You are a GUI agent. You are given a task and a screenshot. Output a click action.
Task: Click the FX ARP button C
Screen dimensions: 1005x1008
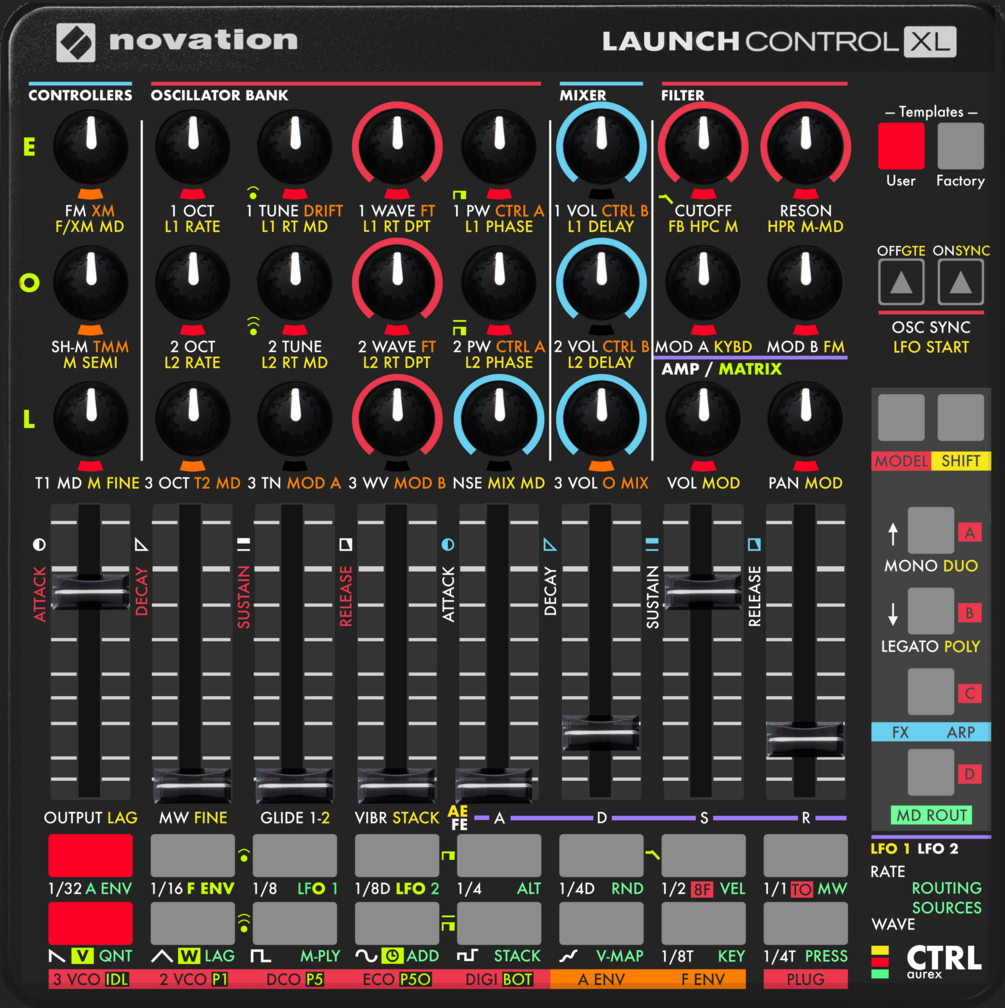(x=931, y=692)
